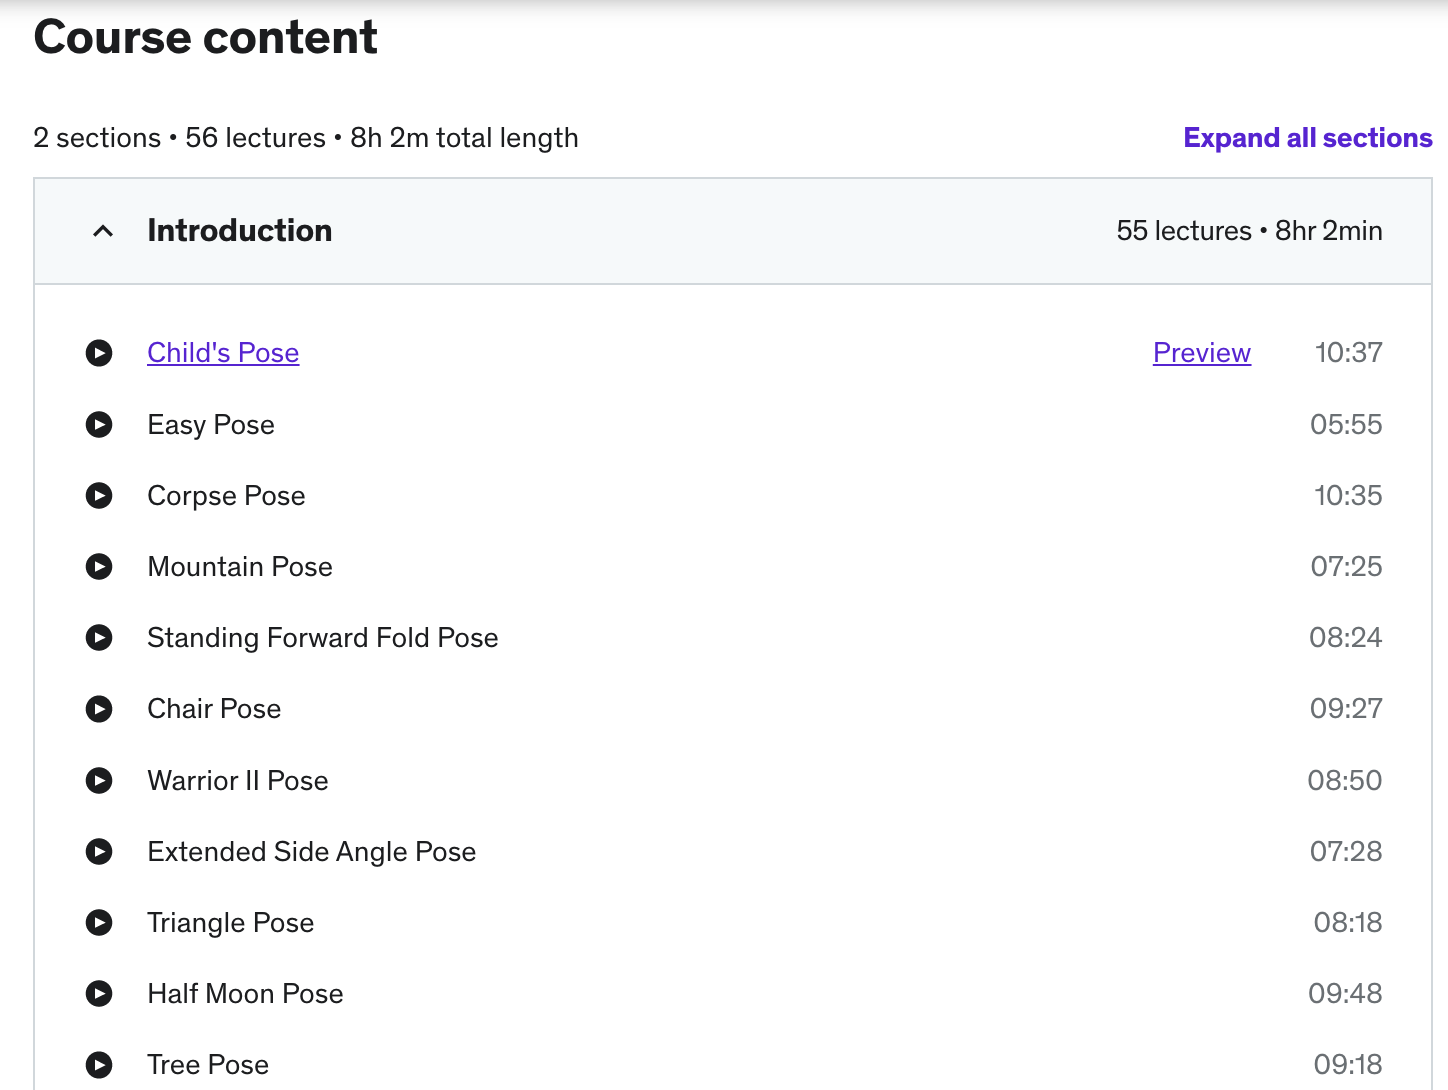Collapse the Introduction section chevron

tap(103, 231)
